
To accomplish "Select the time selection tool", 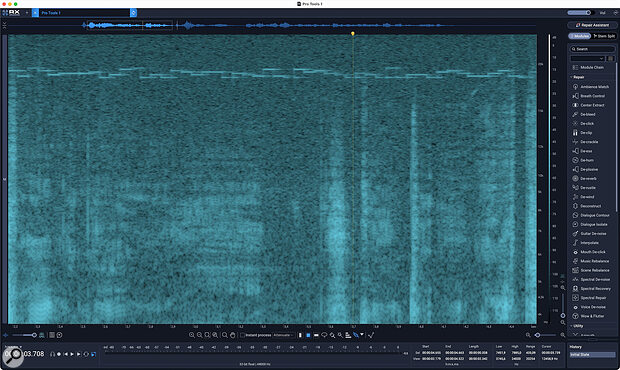I will [300, 335].
